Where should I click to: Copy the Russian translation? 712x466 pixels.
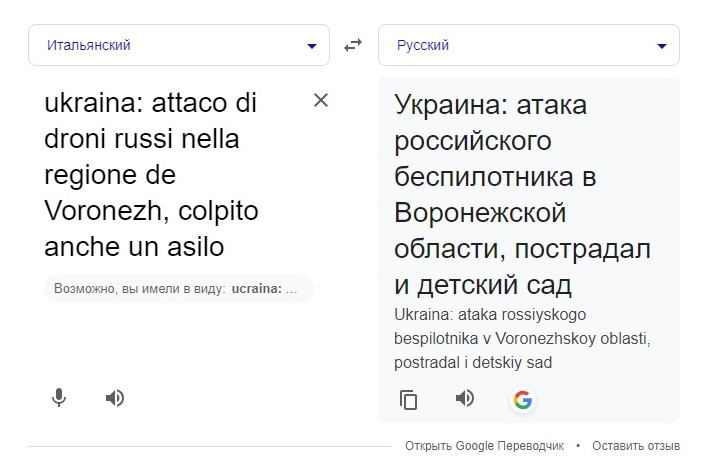click(x=408, y=400)
